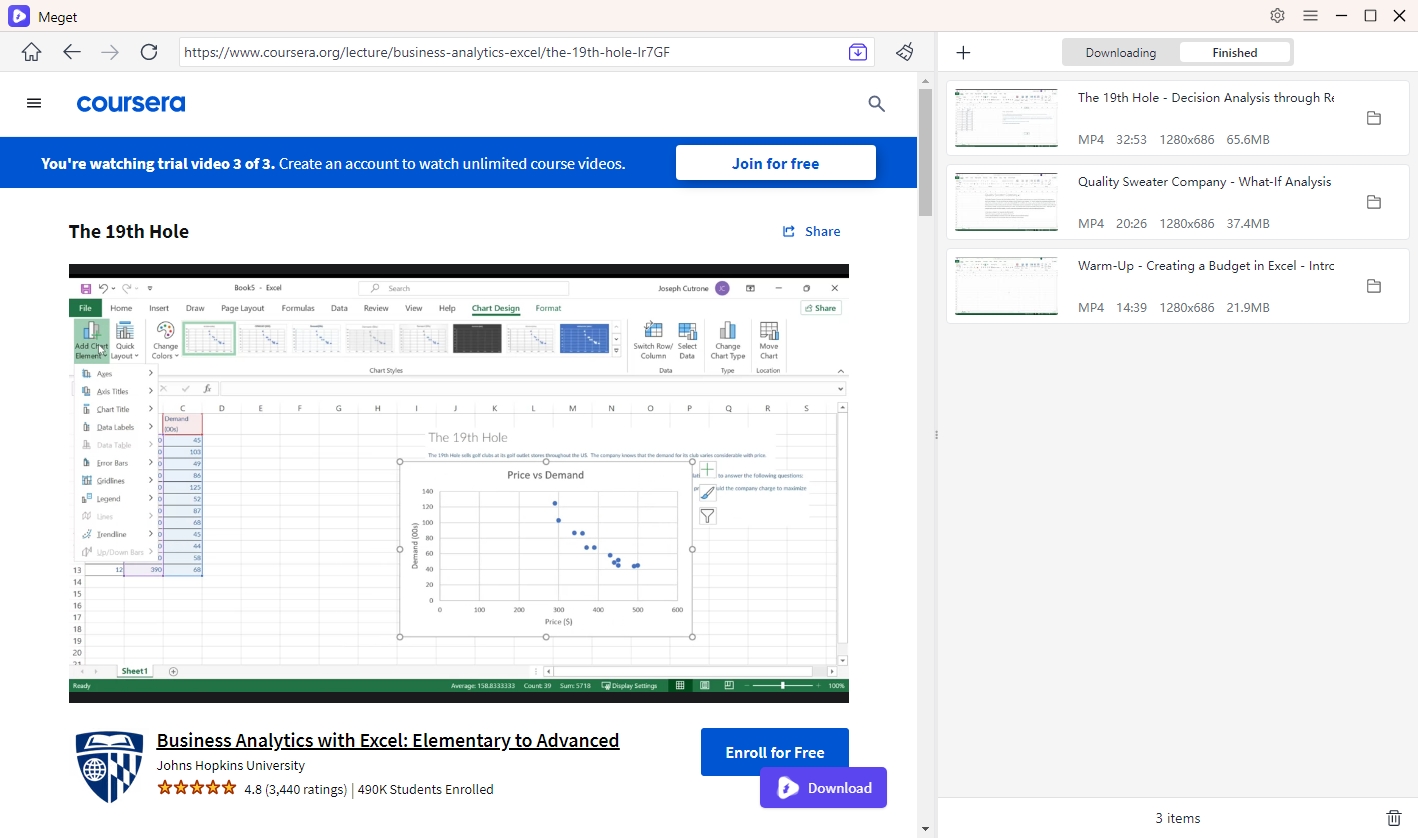The image size is (1418, 838).
Task: Switch to the Downloading tab
Action: [1120, 53]
